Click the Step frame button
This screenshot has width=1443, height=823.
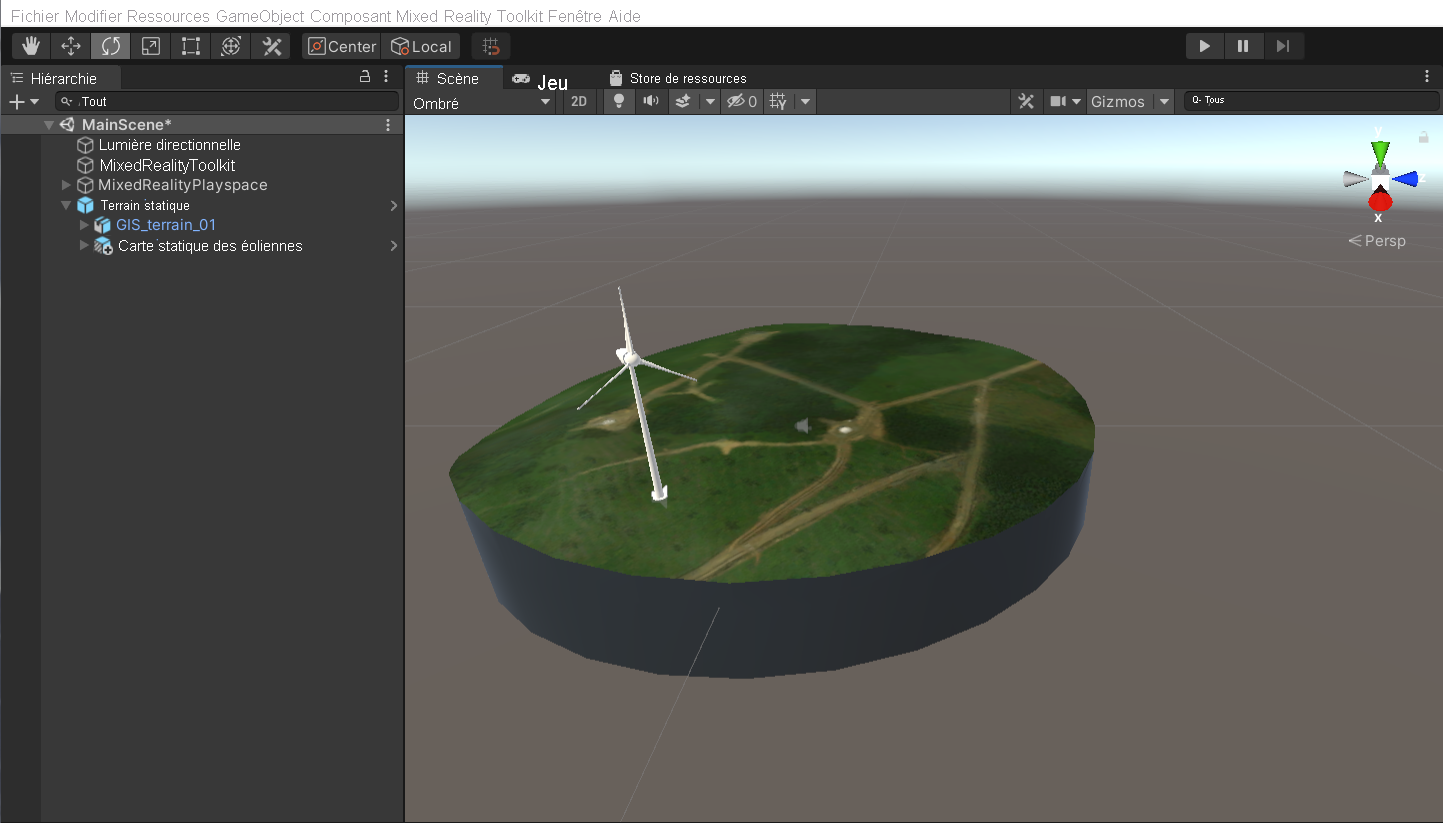1283,46
